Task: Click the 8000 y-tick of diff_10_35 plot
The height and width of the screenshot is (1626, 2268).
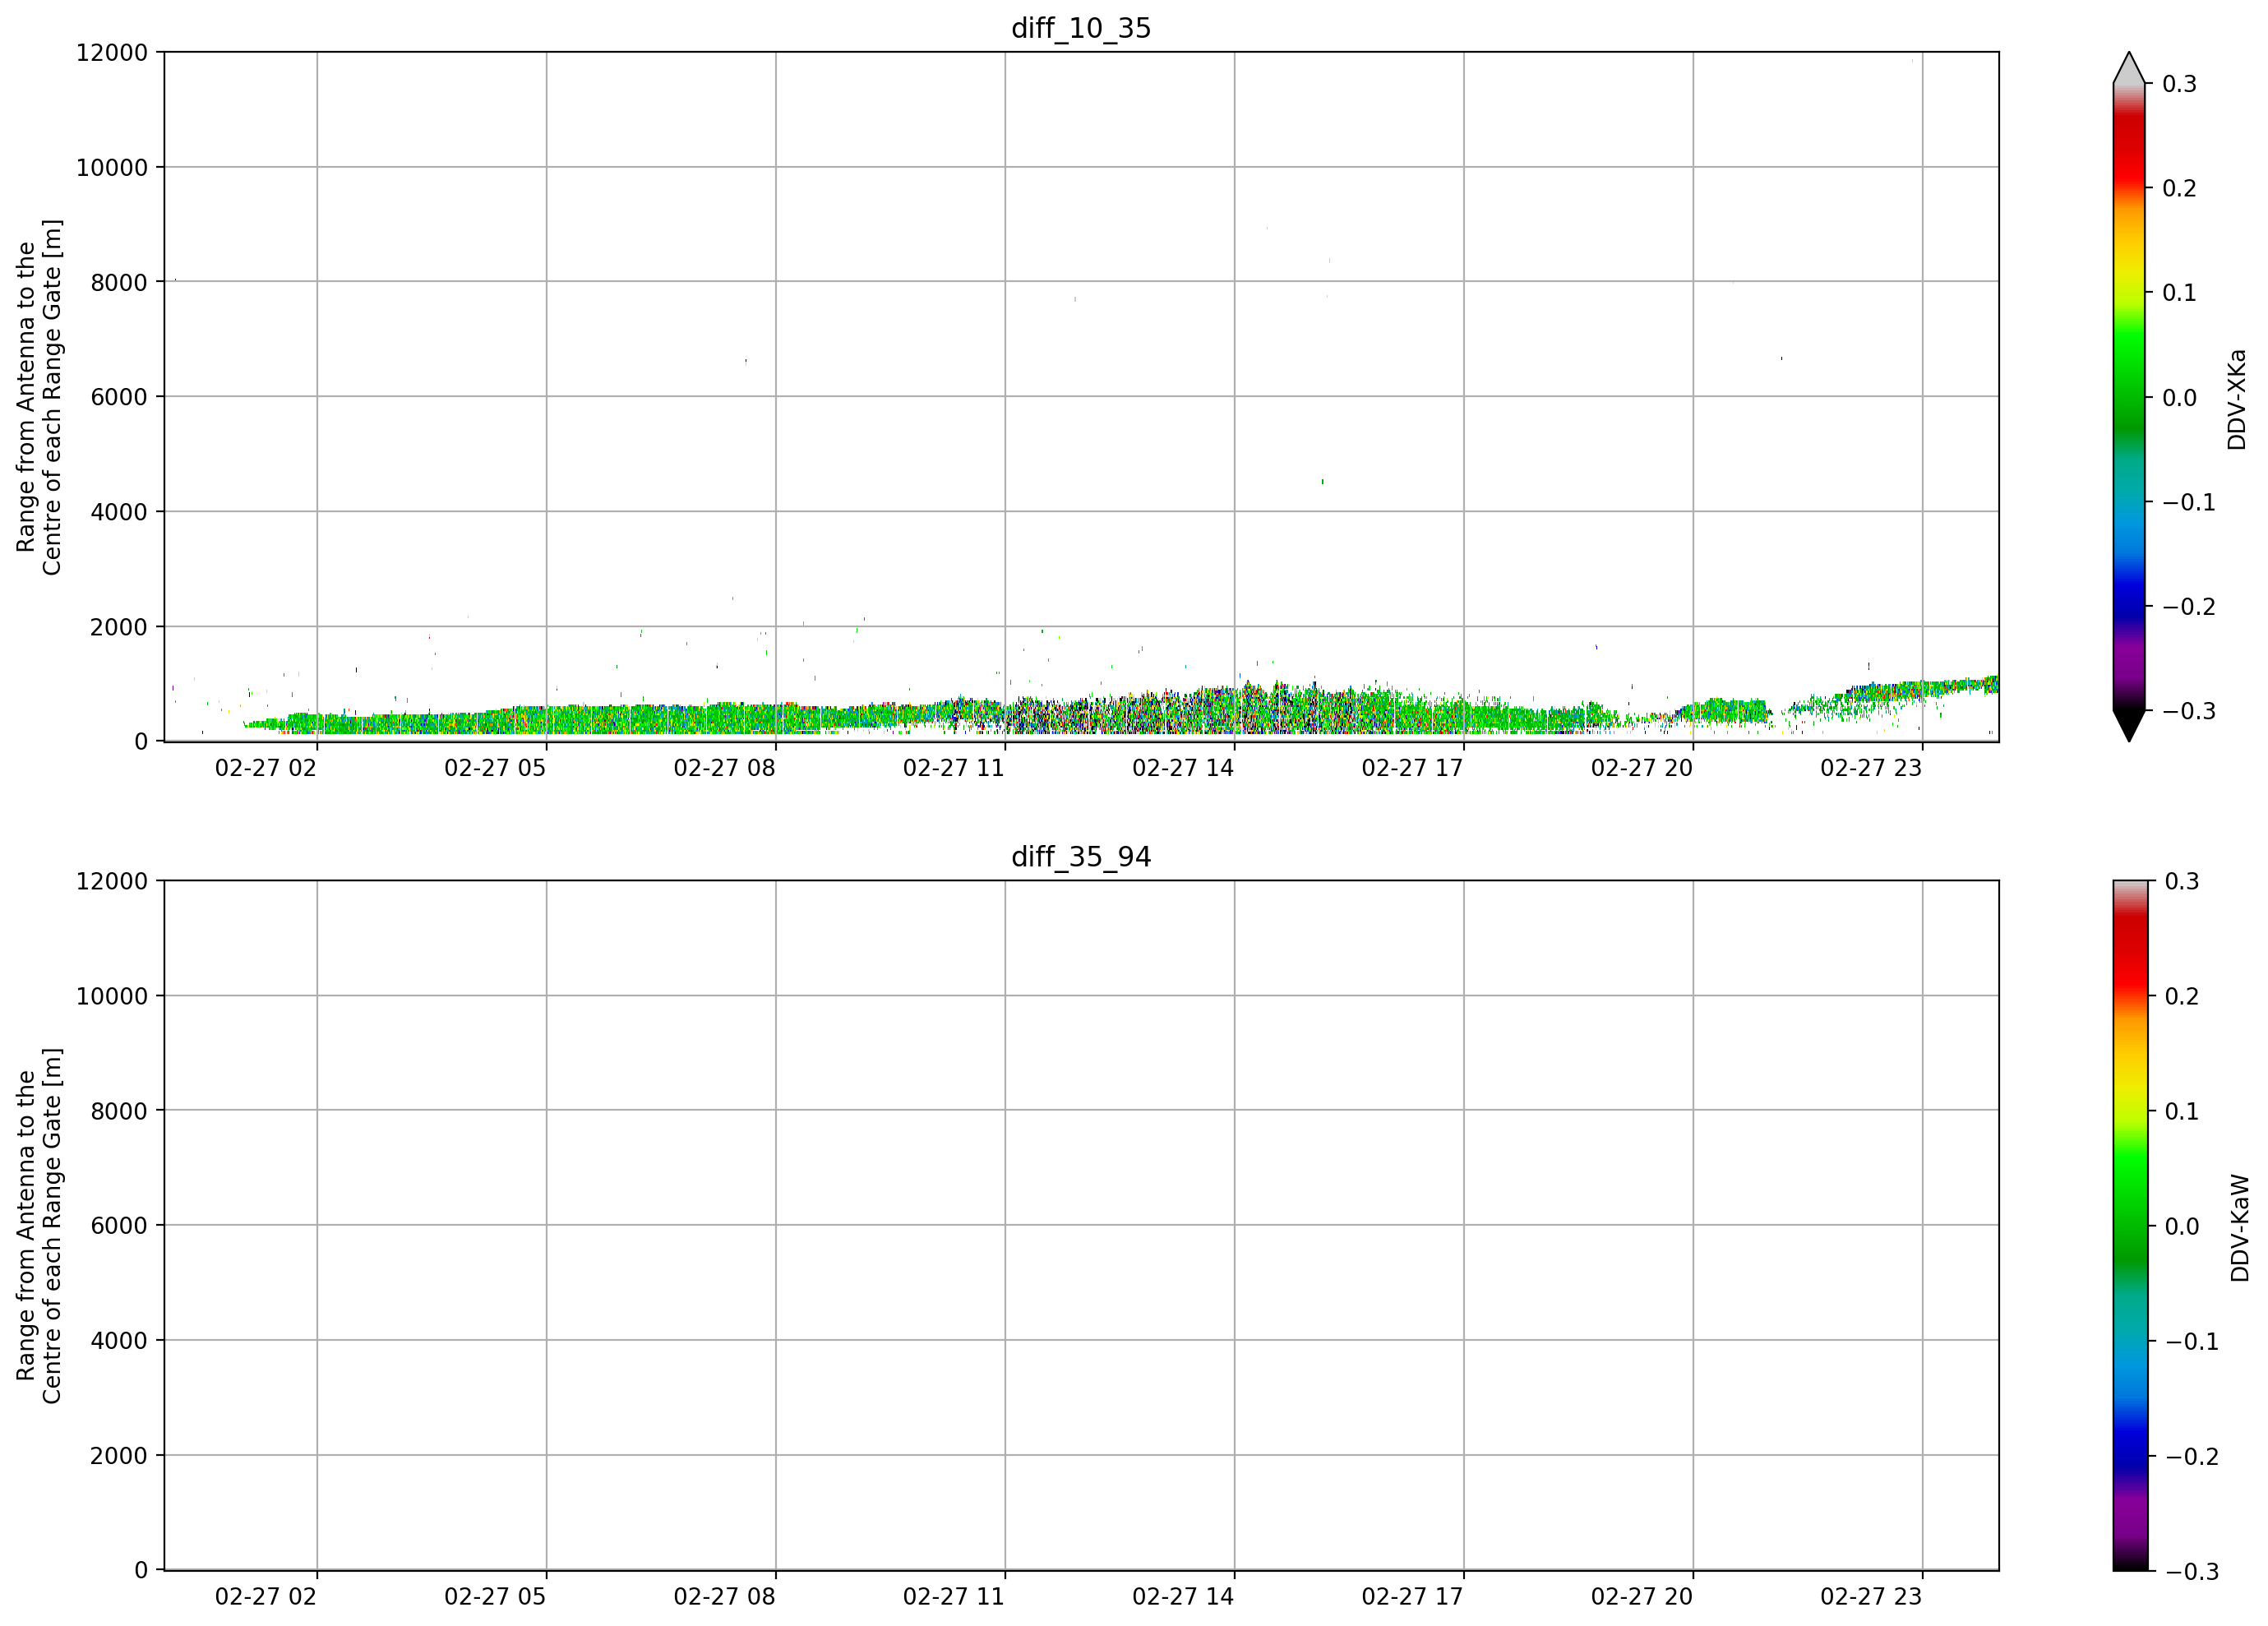Action: (119, 283)
